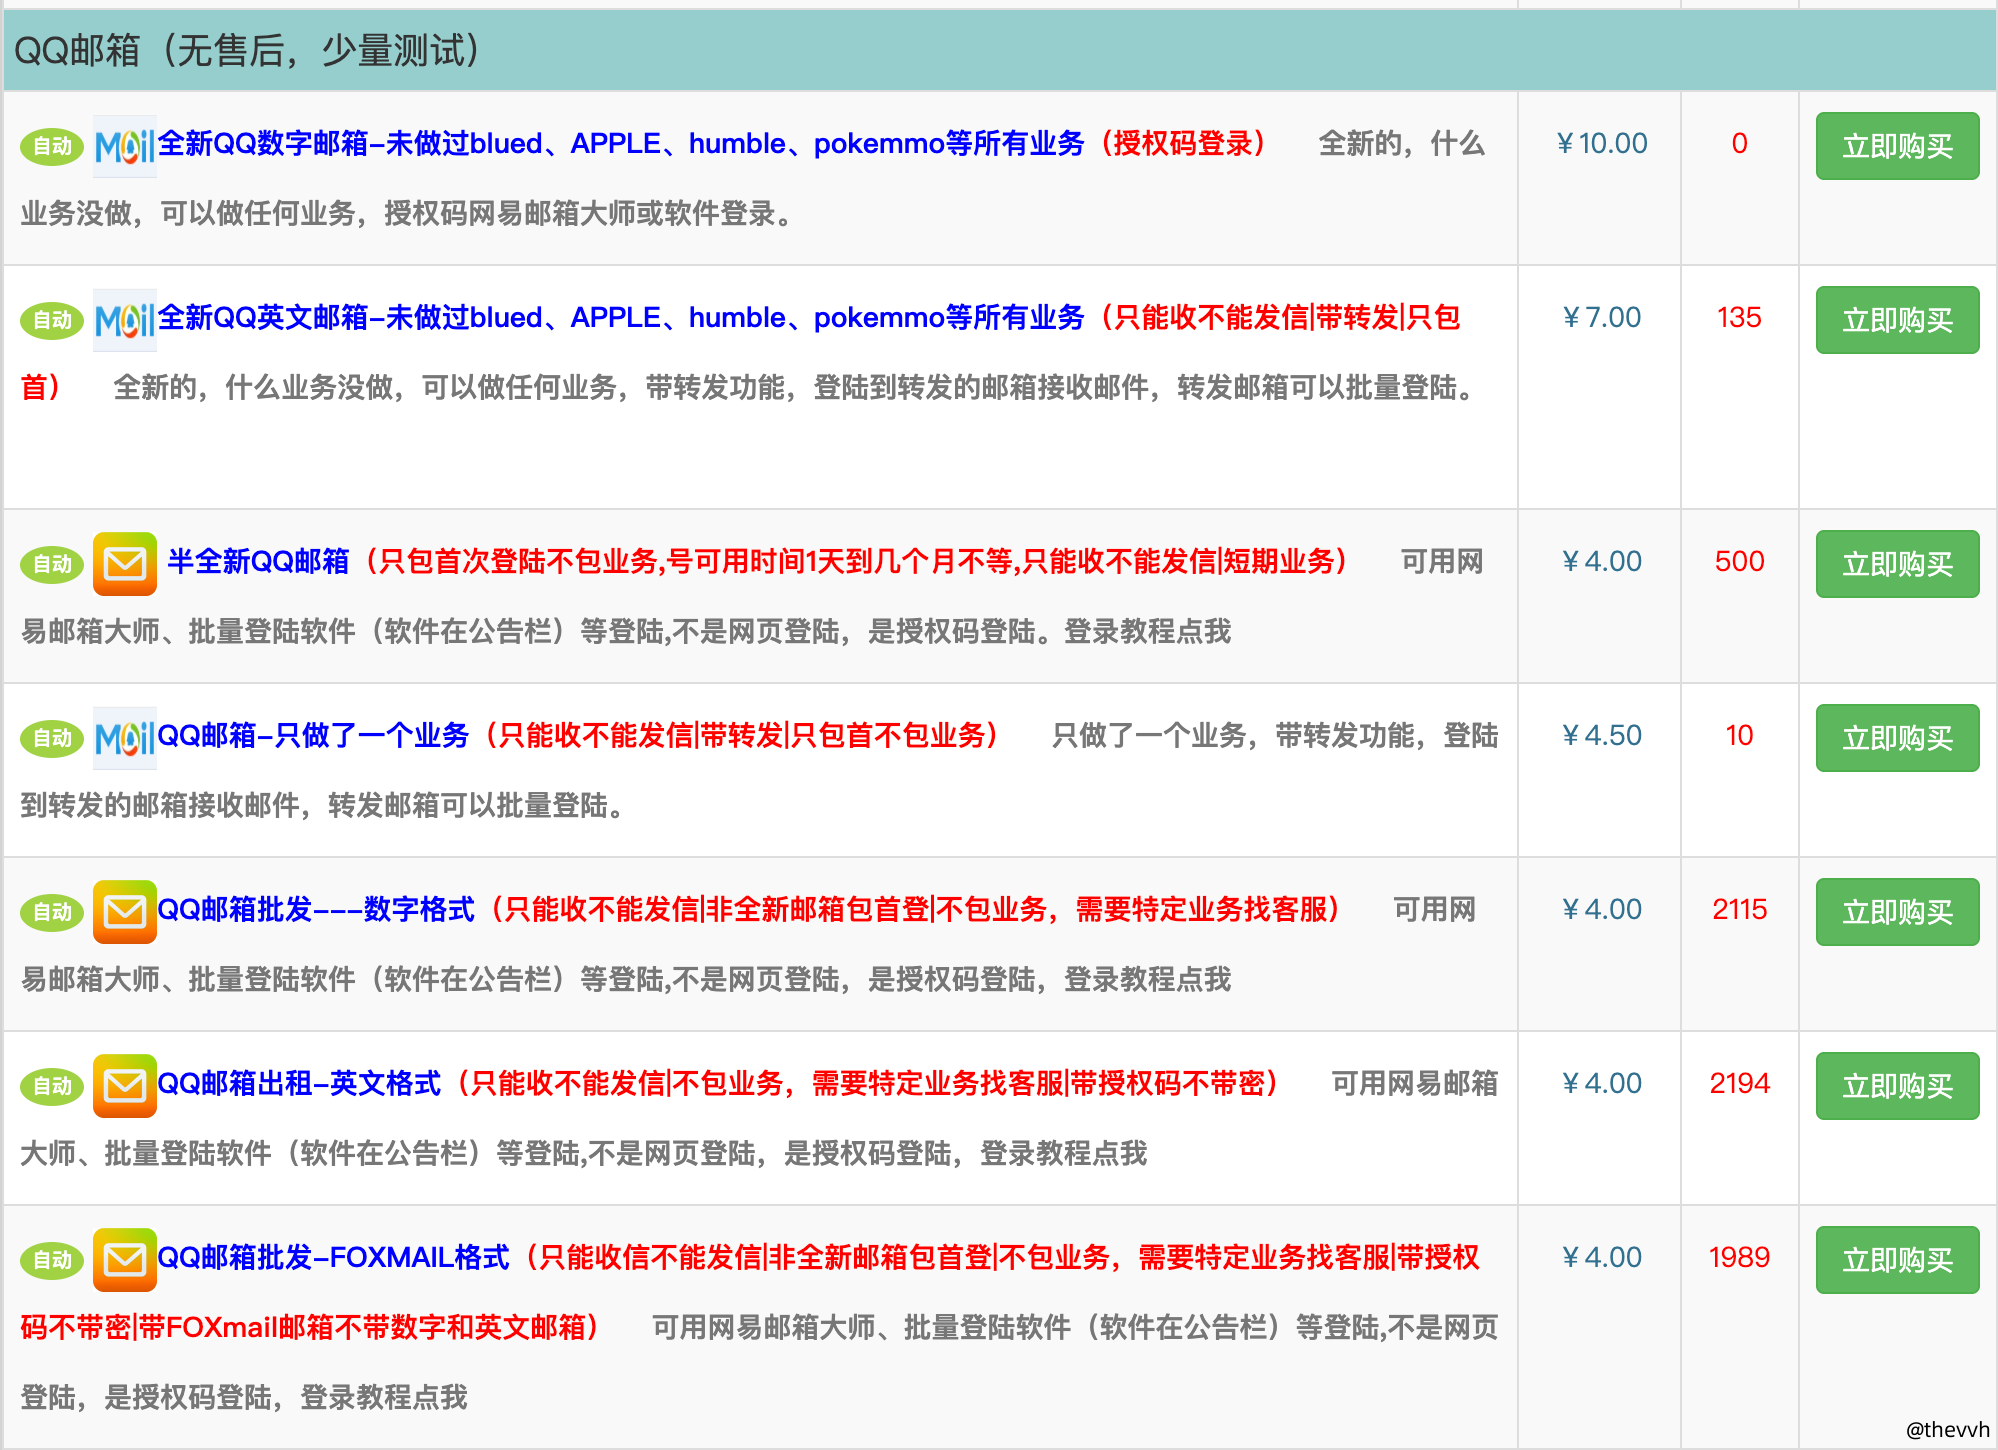Open the 全新QQ数字邮箱 product link

point(620,144)
